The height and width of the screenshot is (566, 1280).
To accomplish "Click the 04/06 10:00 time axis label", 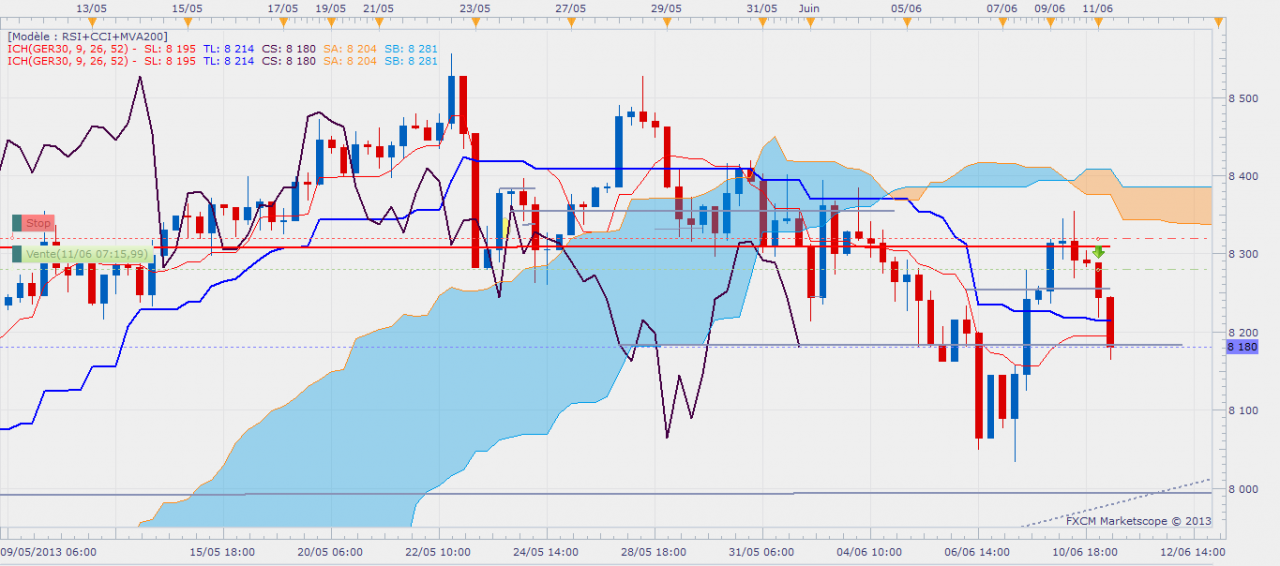I will click(870, 551).
